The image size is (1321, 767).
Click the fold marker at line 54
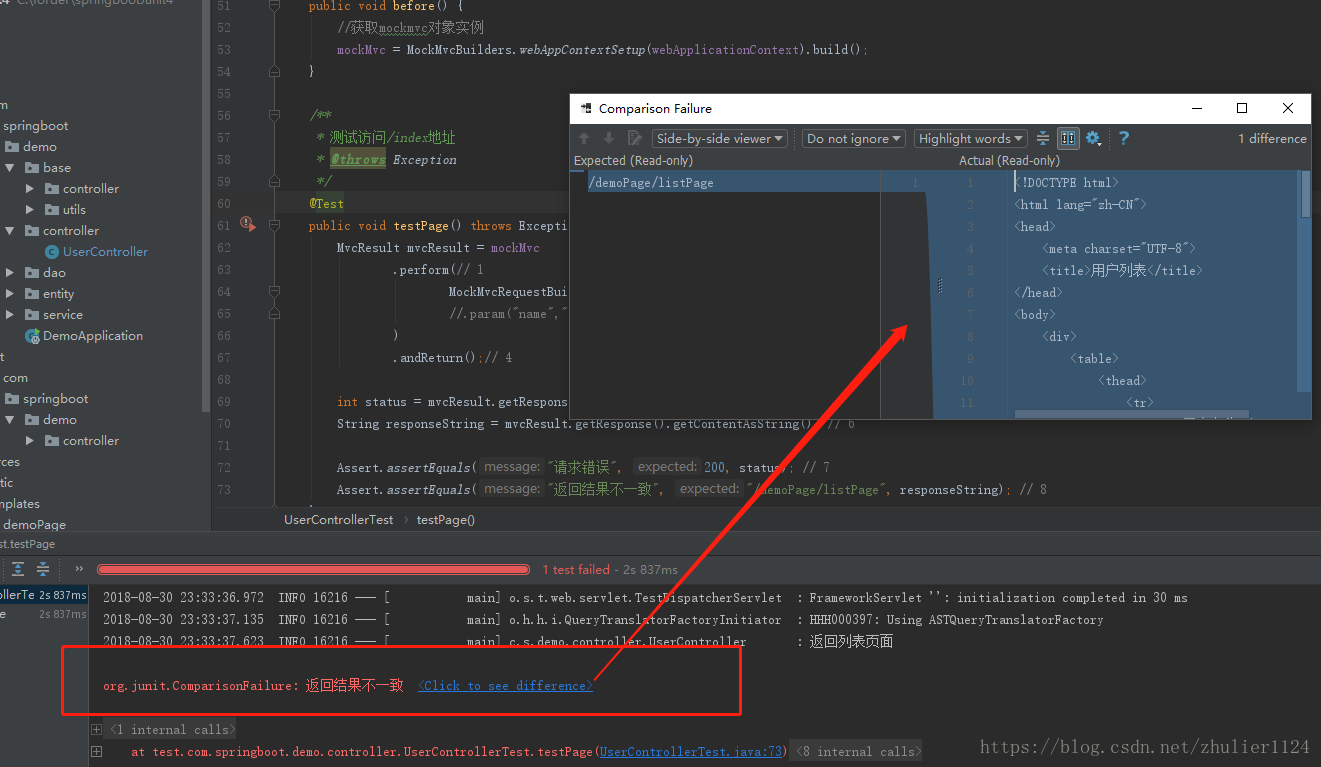(x=274, y=72)
